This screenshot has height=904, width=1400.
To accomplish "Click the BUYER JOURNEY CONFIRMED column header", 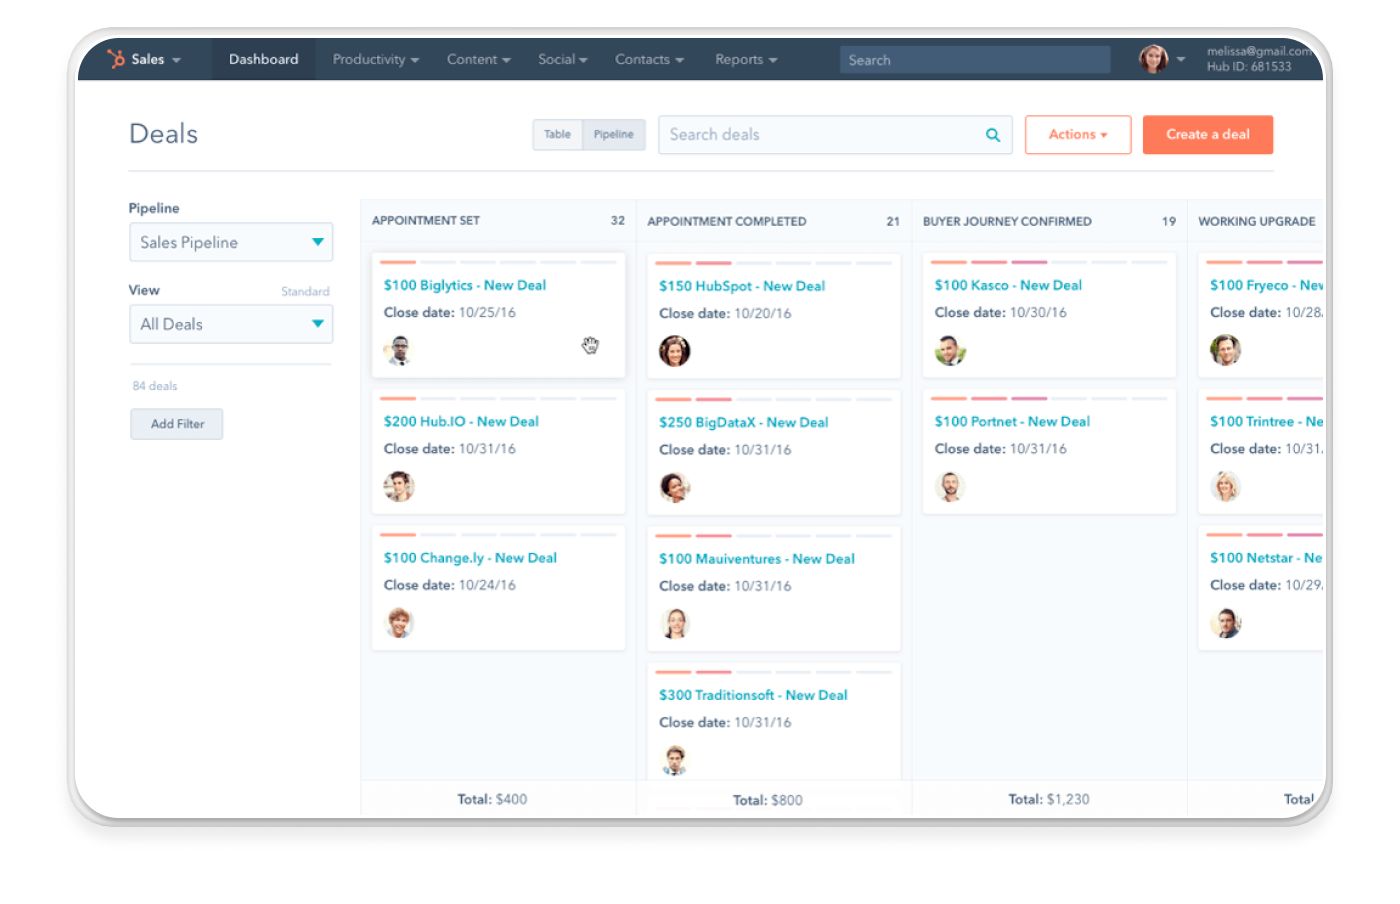I will 1007,221.
